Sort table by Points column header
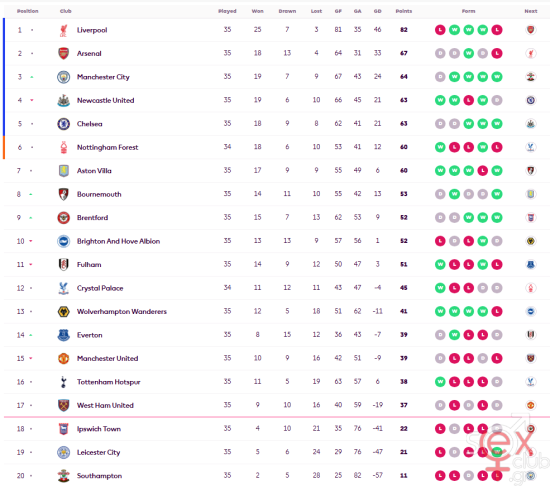550x486 pixels. [404, 11]
